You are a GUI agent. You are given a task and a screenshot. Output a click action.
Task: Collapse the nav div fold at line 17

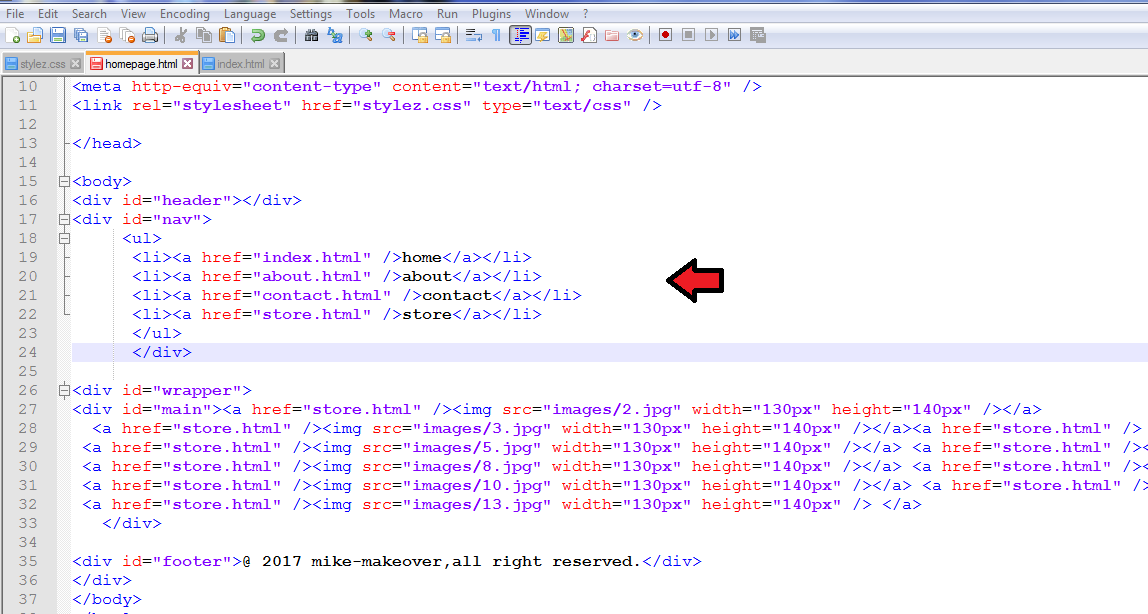coord(63,219)
